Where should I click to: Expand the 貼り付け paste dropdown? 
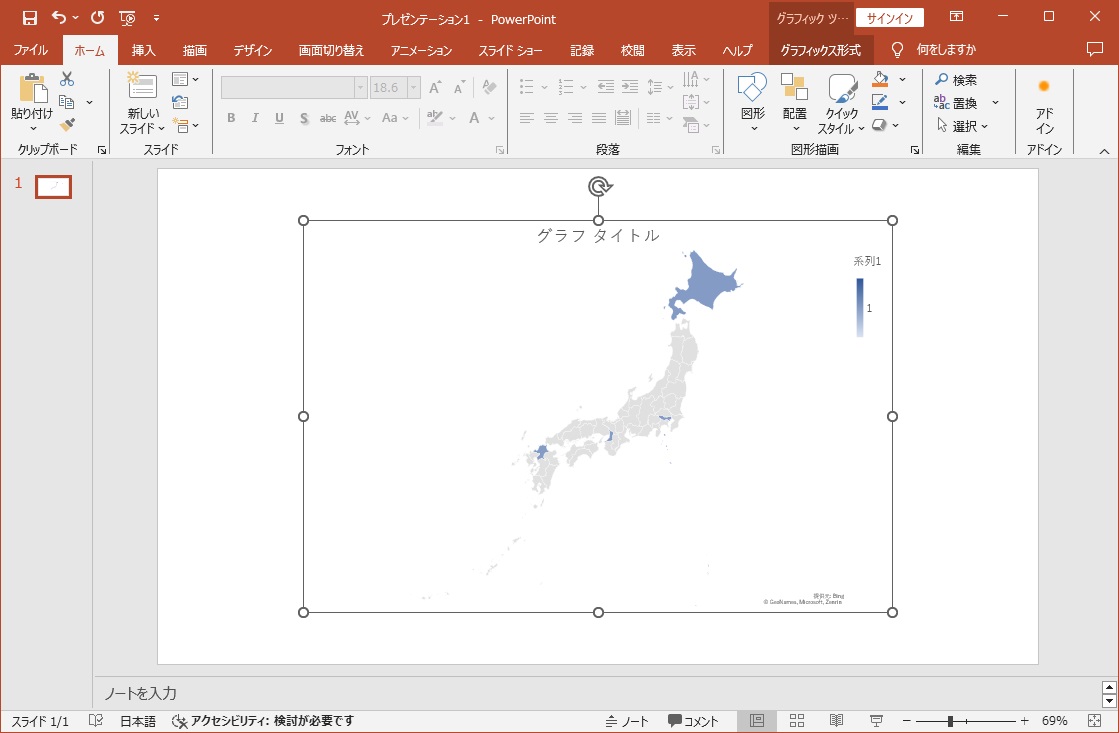click(32, 126)
